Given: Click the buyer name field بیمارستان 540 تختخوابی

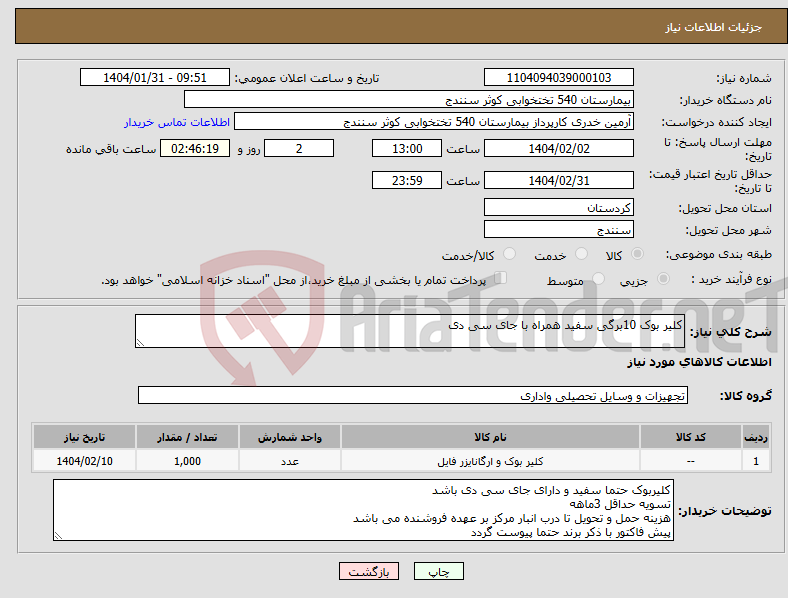Looking at the screenshot, I should 409,99.
